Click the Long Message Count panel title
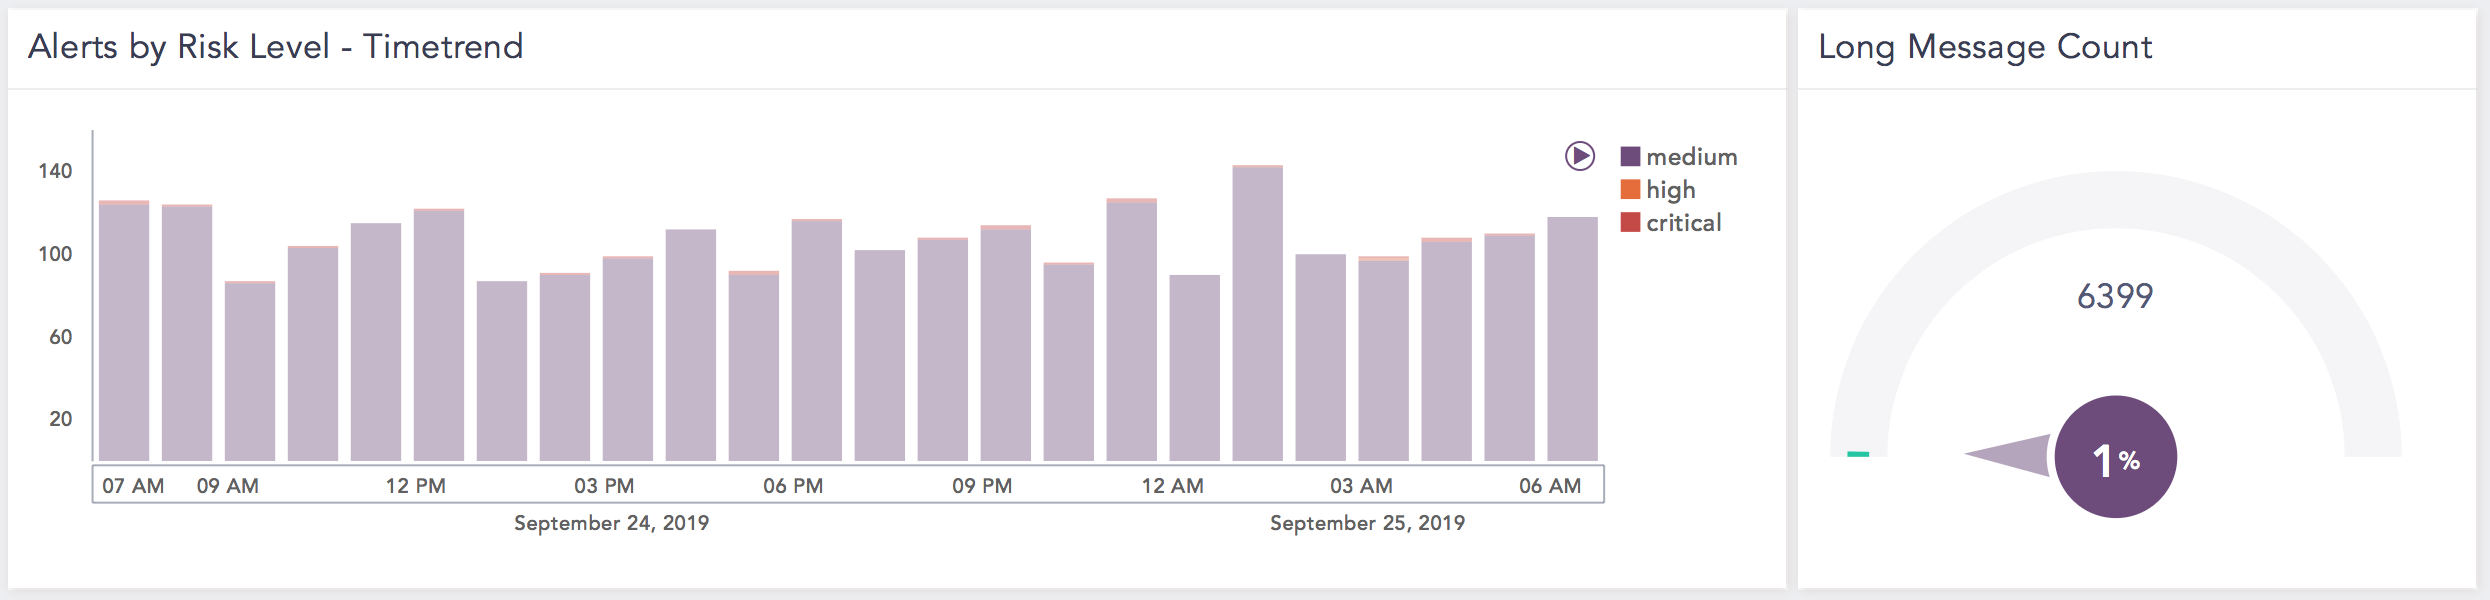 tap(1984, 47)
